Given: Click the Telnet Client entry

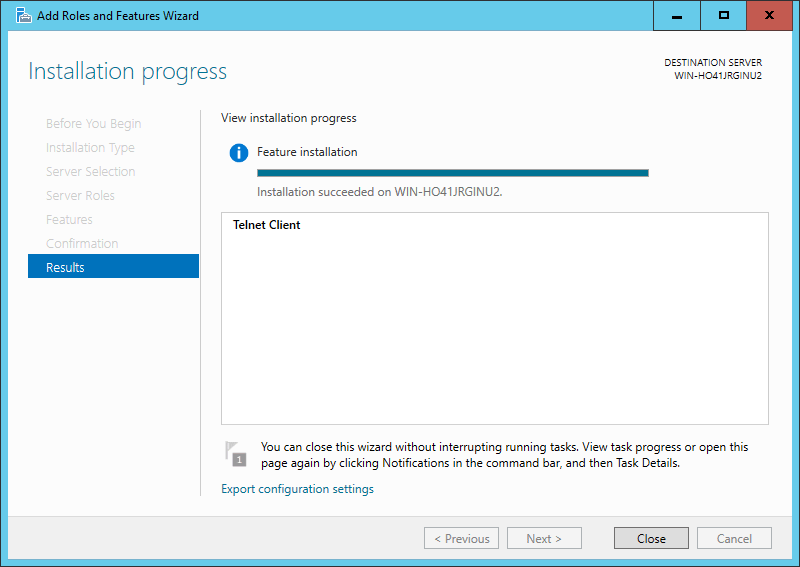Looking at the screenshot, I should point(266,225).
